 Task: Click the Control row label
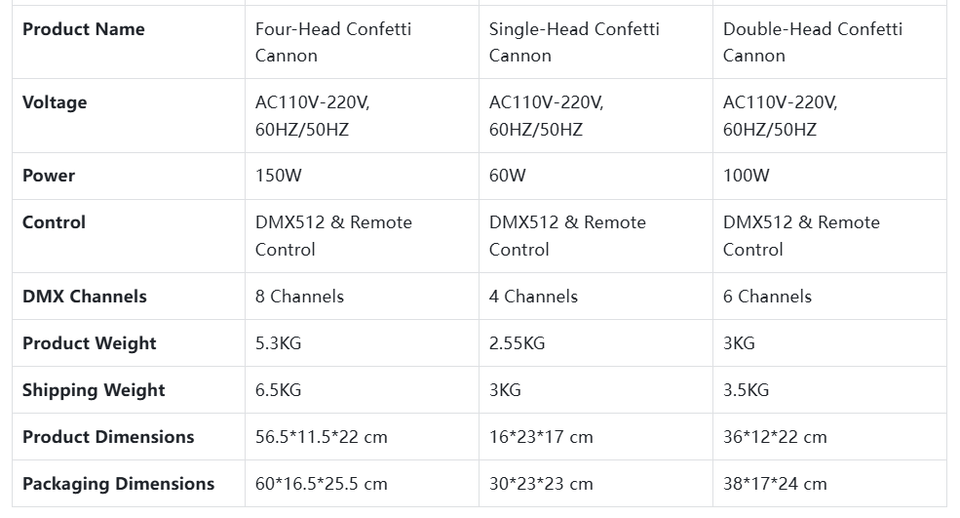tap(54, 222)
